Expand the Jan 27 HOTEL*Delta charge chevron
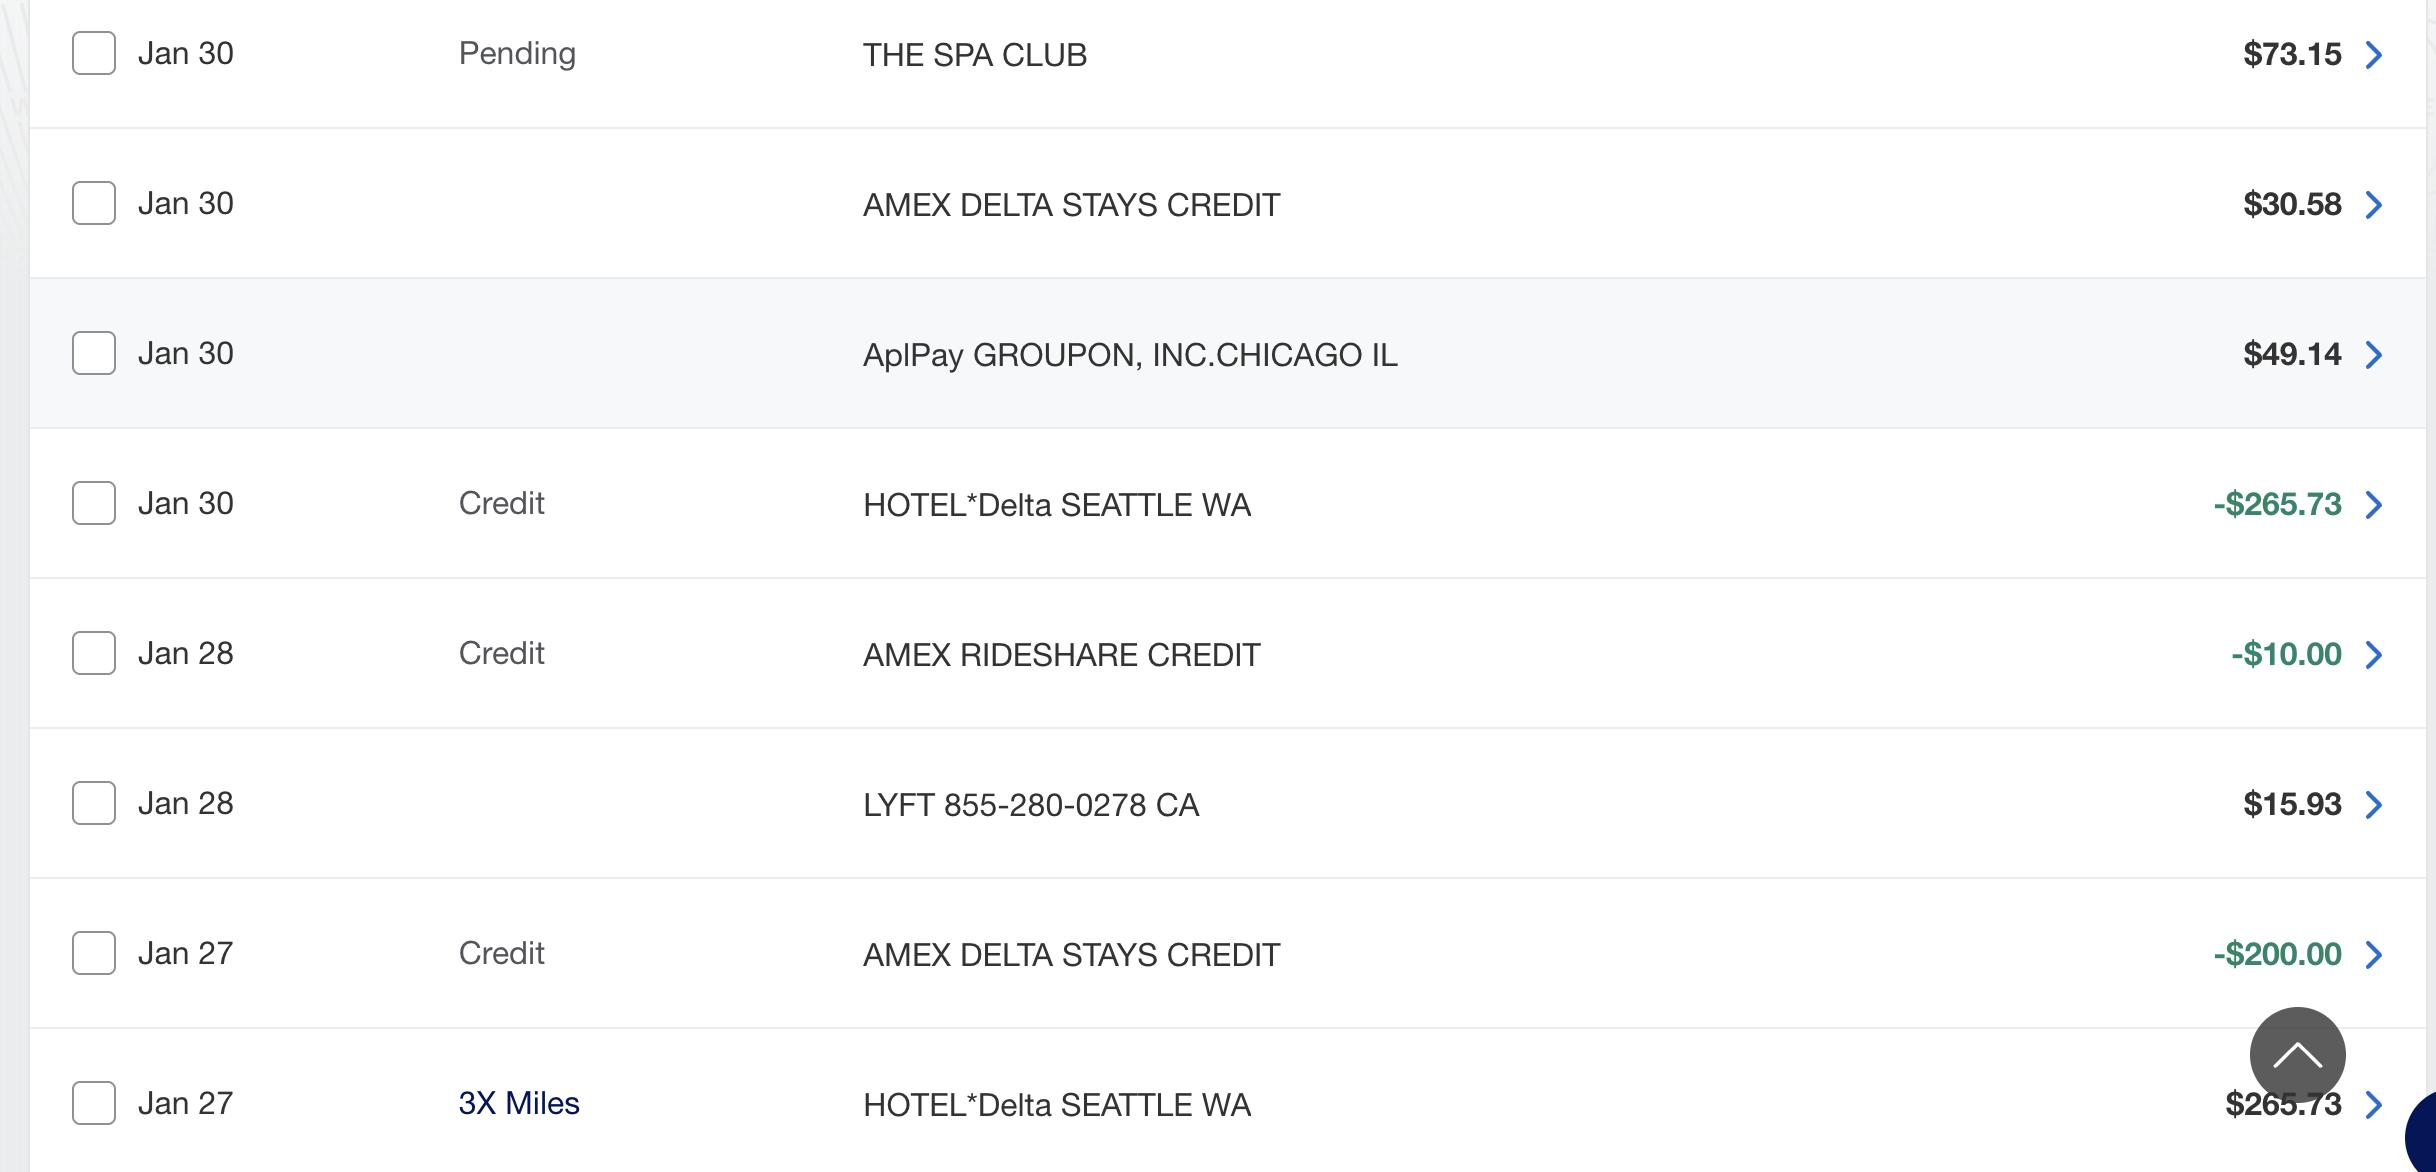This screenshot has width=2436, height=1172. tap(2374, 1105)
